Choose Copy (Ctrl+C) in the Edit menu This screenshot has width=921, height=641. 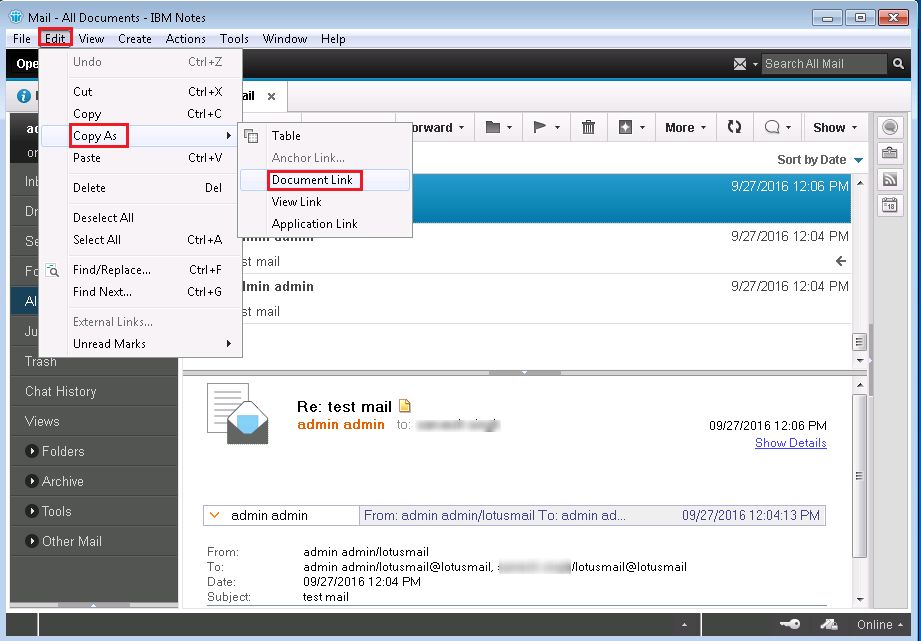[141, 114]
